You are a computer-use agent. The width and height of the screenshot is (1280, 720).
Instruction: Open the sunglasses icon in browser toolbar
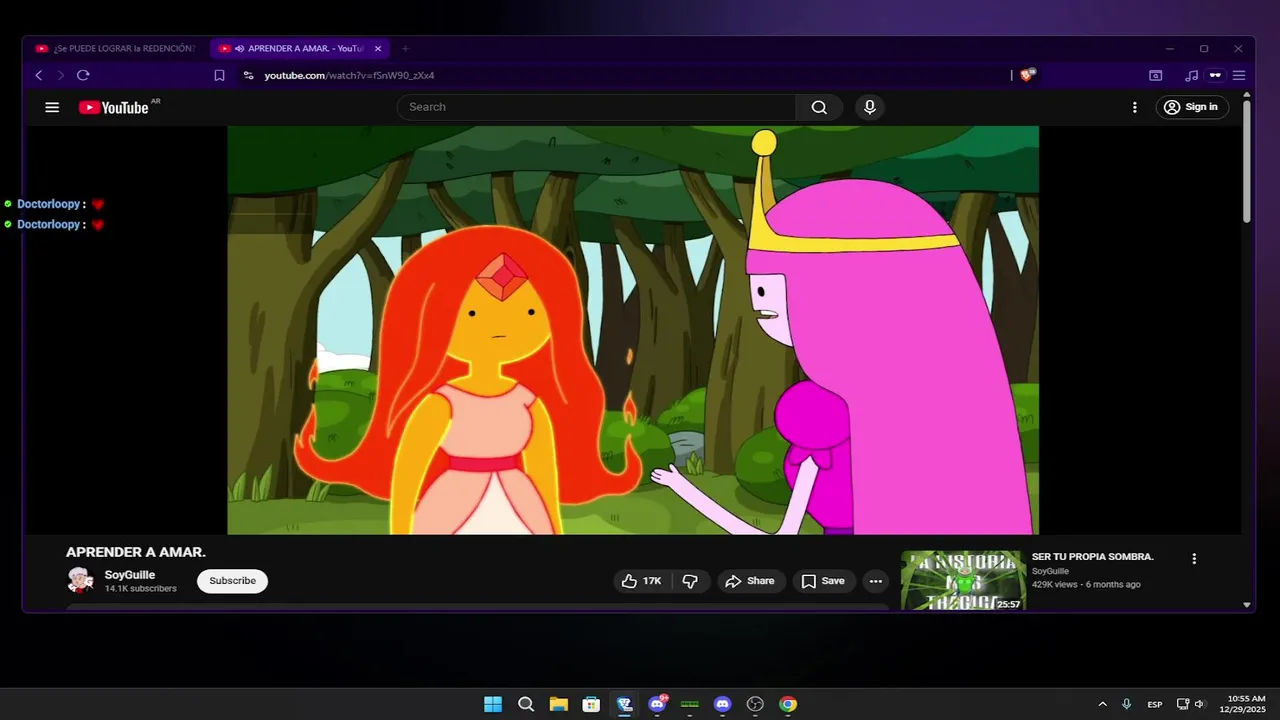click(1215, 75)
